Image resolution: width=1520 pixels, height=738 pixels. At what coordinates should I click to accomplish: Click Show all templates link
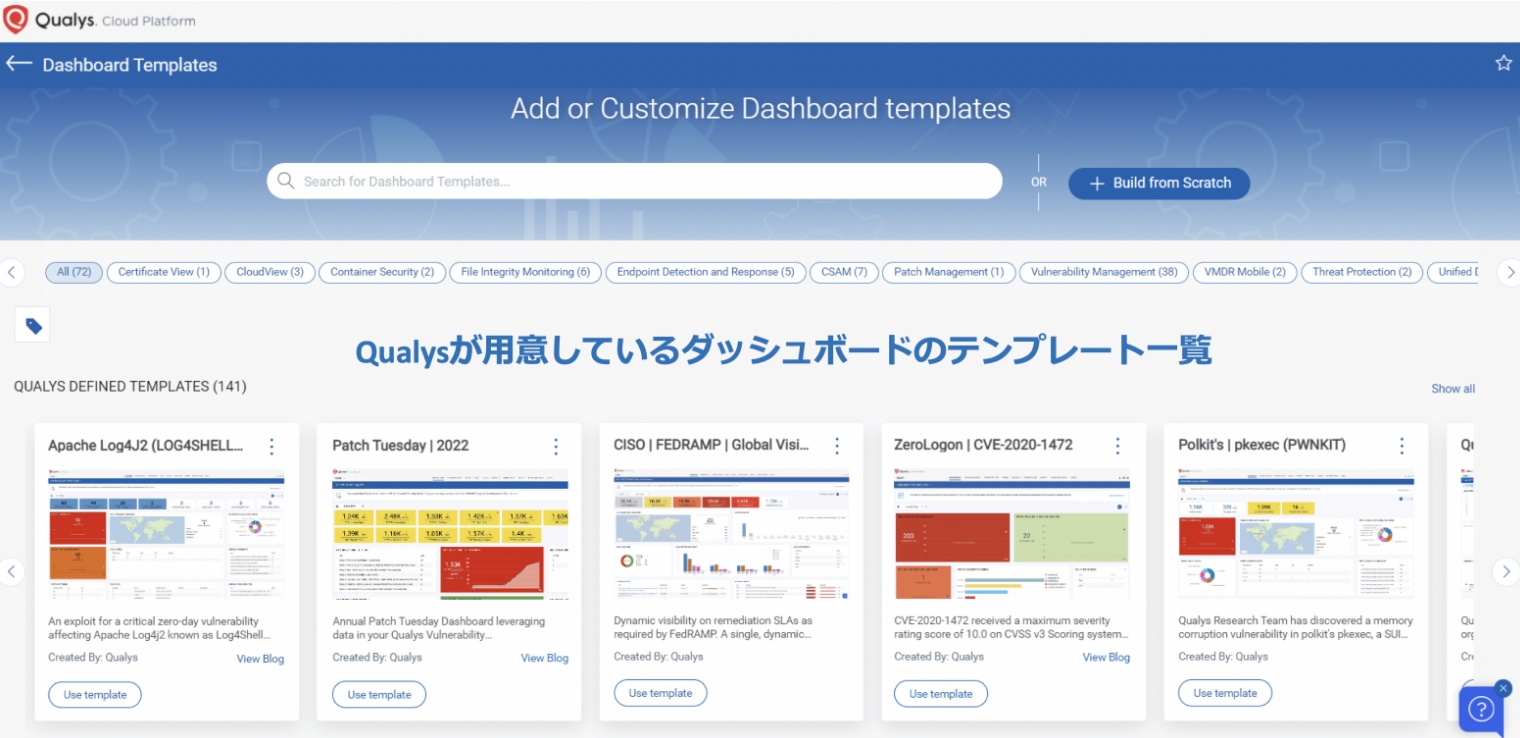pos(1453,389)
